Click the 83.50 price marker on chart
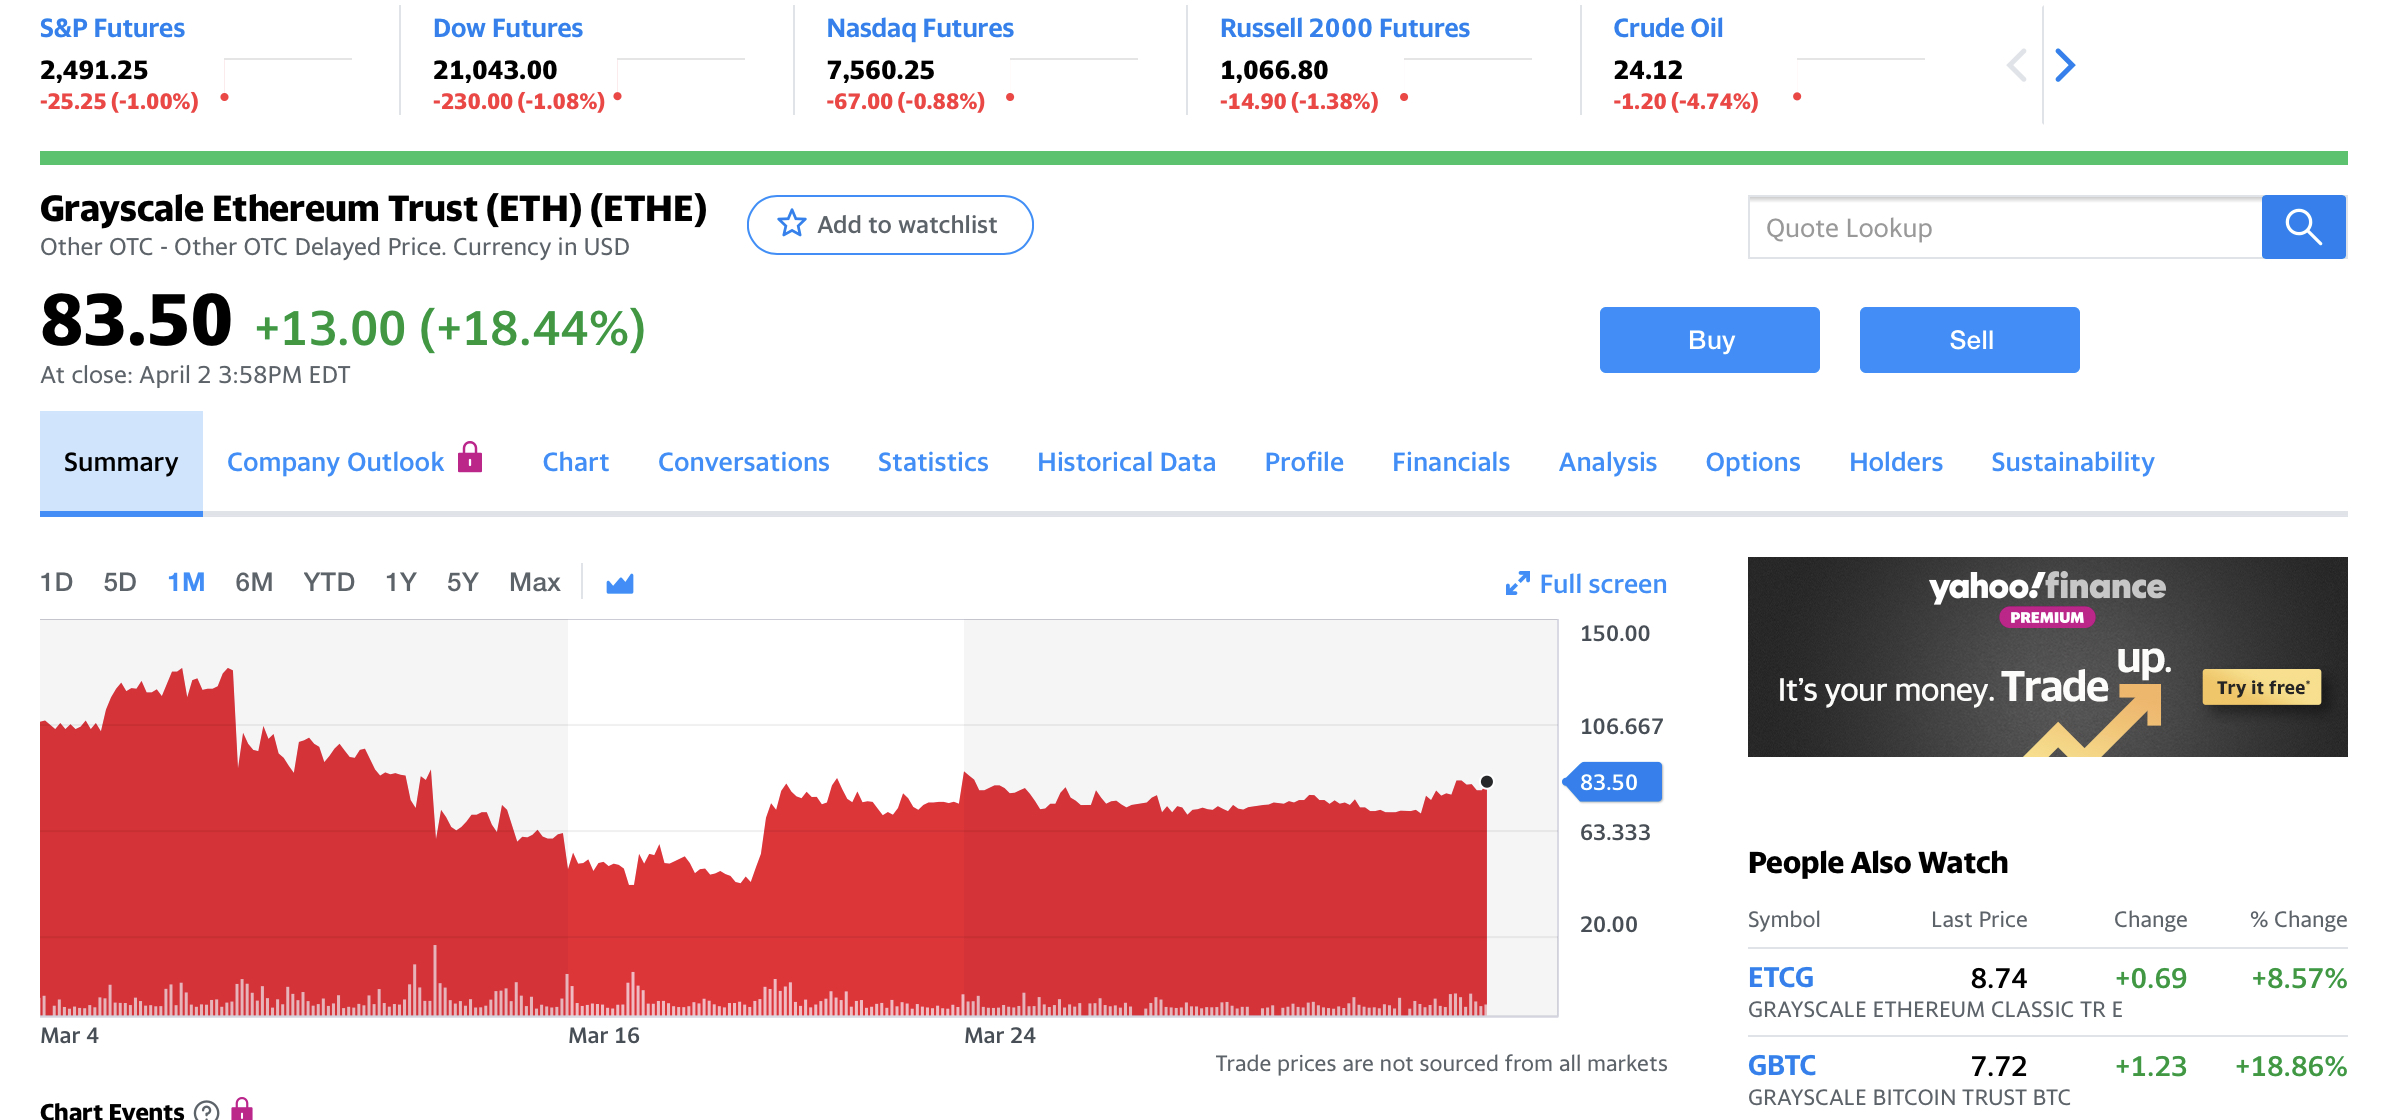Viewport: 2388px width, 1120px height. coord(1613,782)
